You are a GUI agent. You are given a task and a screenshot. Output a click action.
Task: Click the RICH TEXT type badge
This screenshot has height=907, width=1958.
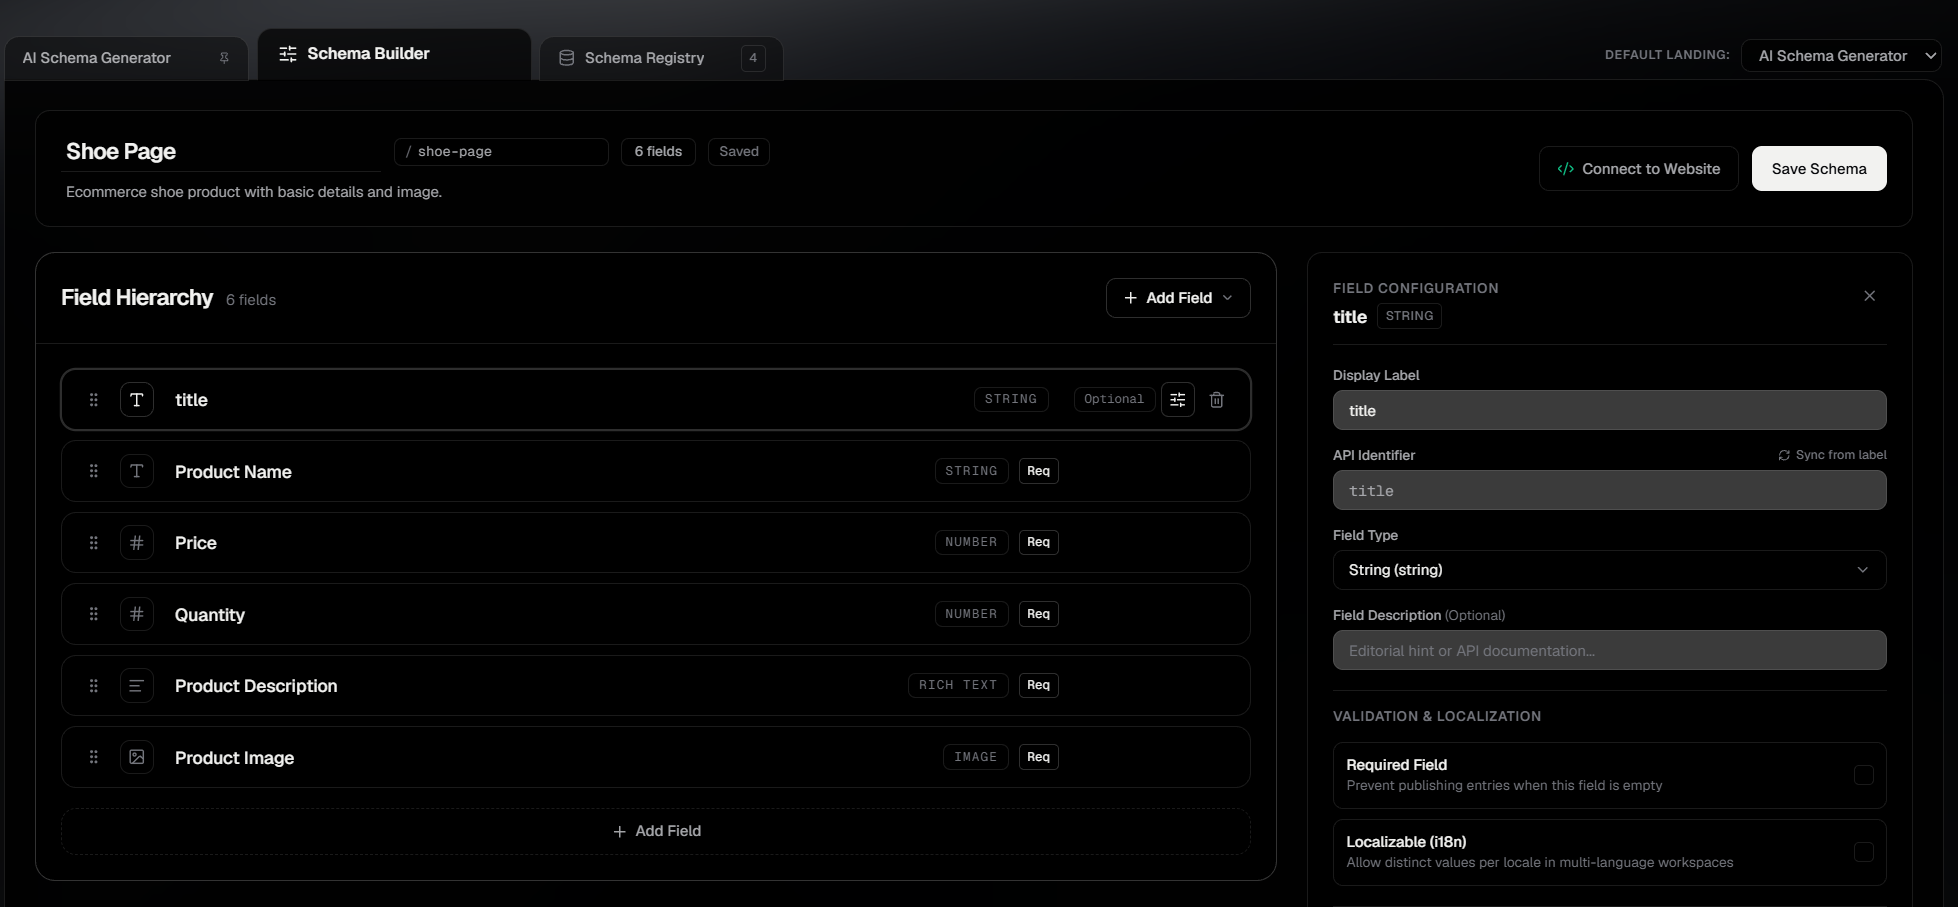pyautogui.click(x=958, y=685)
